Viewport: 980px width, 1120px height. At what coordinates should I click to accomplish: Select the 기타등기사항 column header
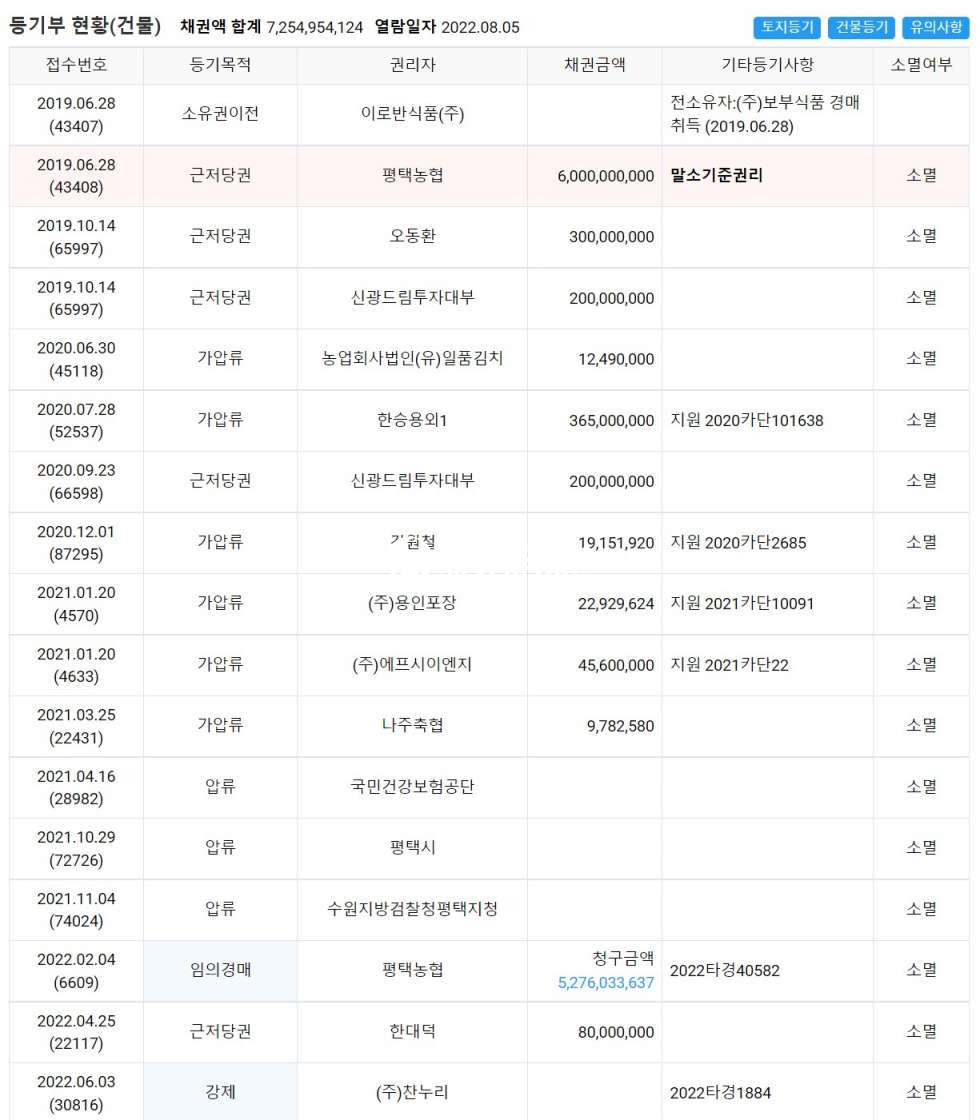point(767,65)
